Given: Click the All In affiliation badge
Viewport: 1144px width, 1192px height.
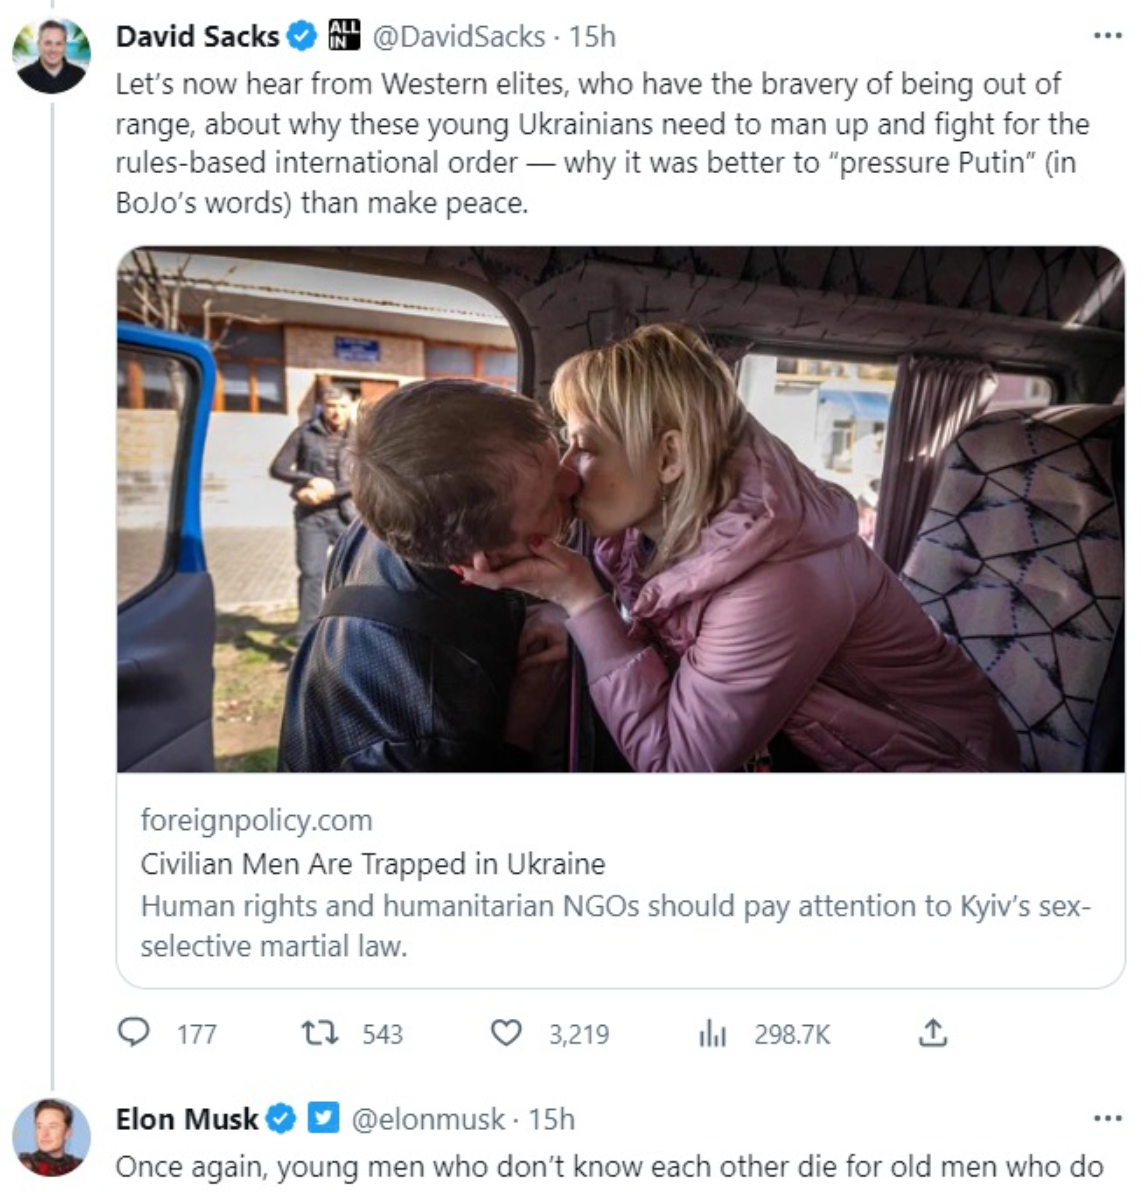Looking at the screenshot, I should 344,37.
